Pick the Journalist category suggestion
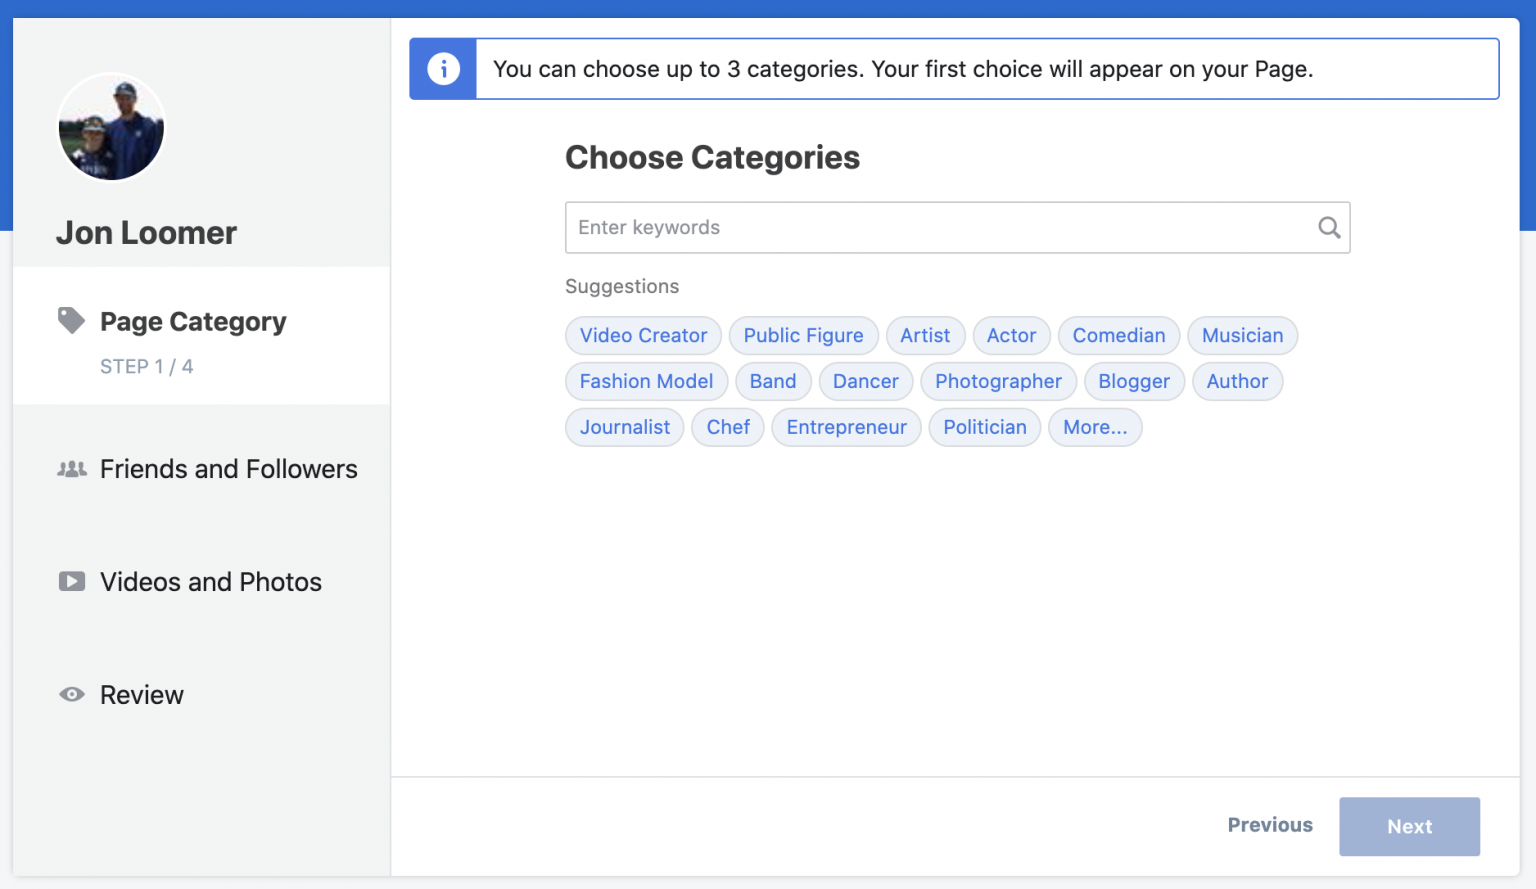The height and width of the screenshot is (889, 1536). pyautogui.click(x=625, y=428)
